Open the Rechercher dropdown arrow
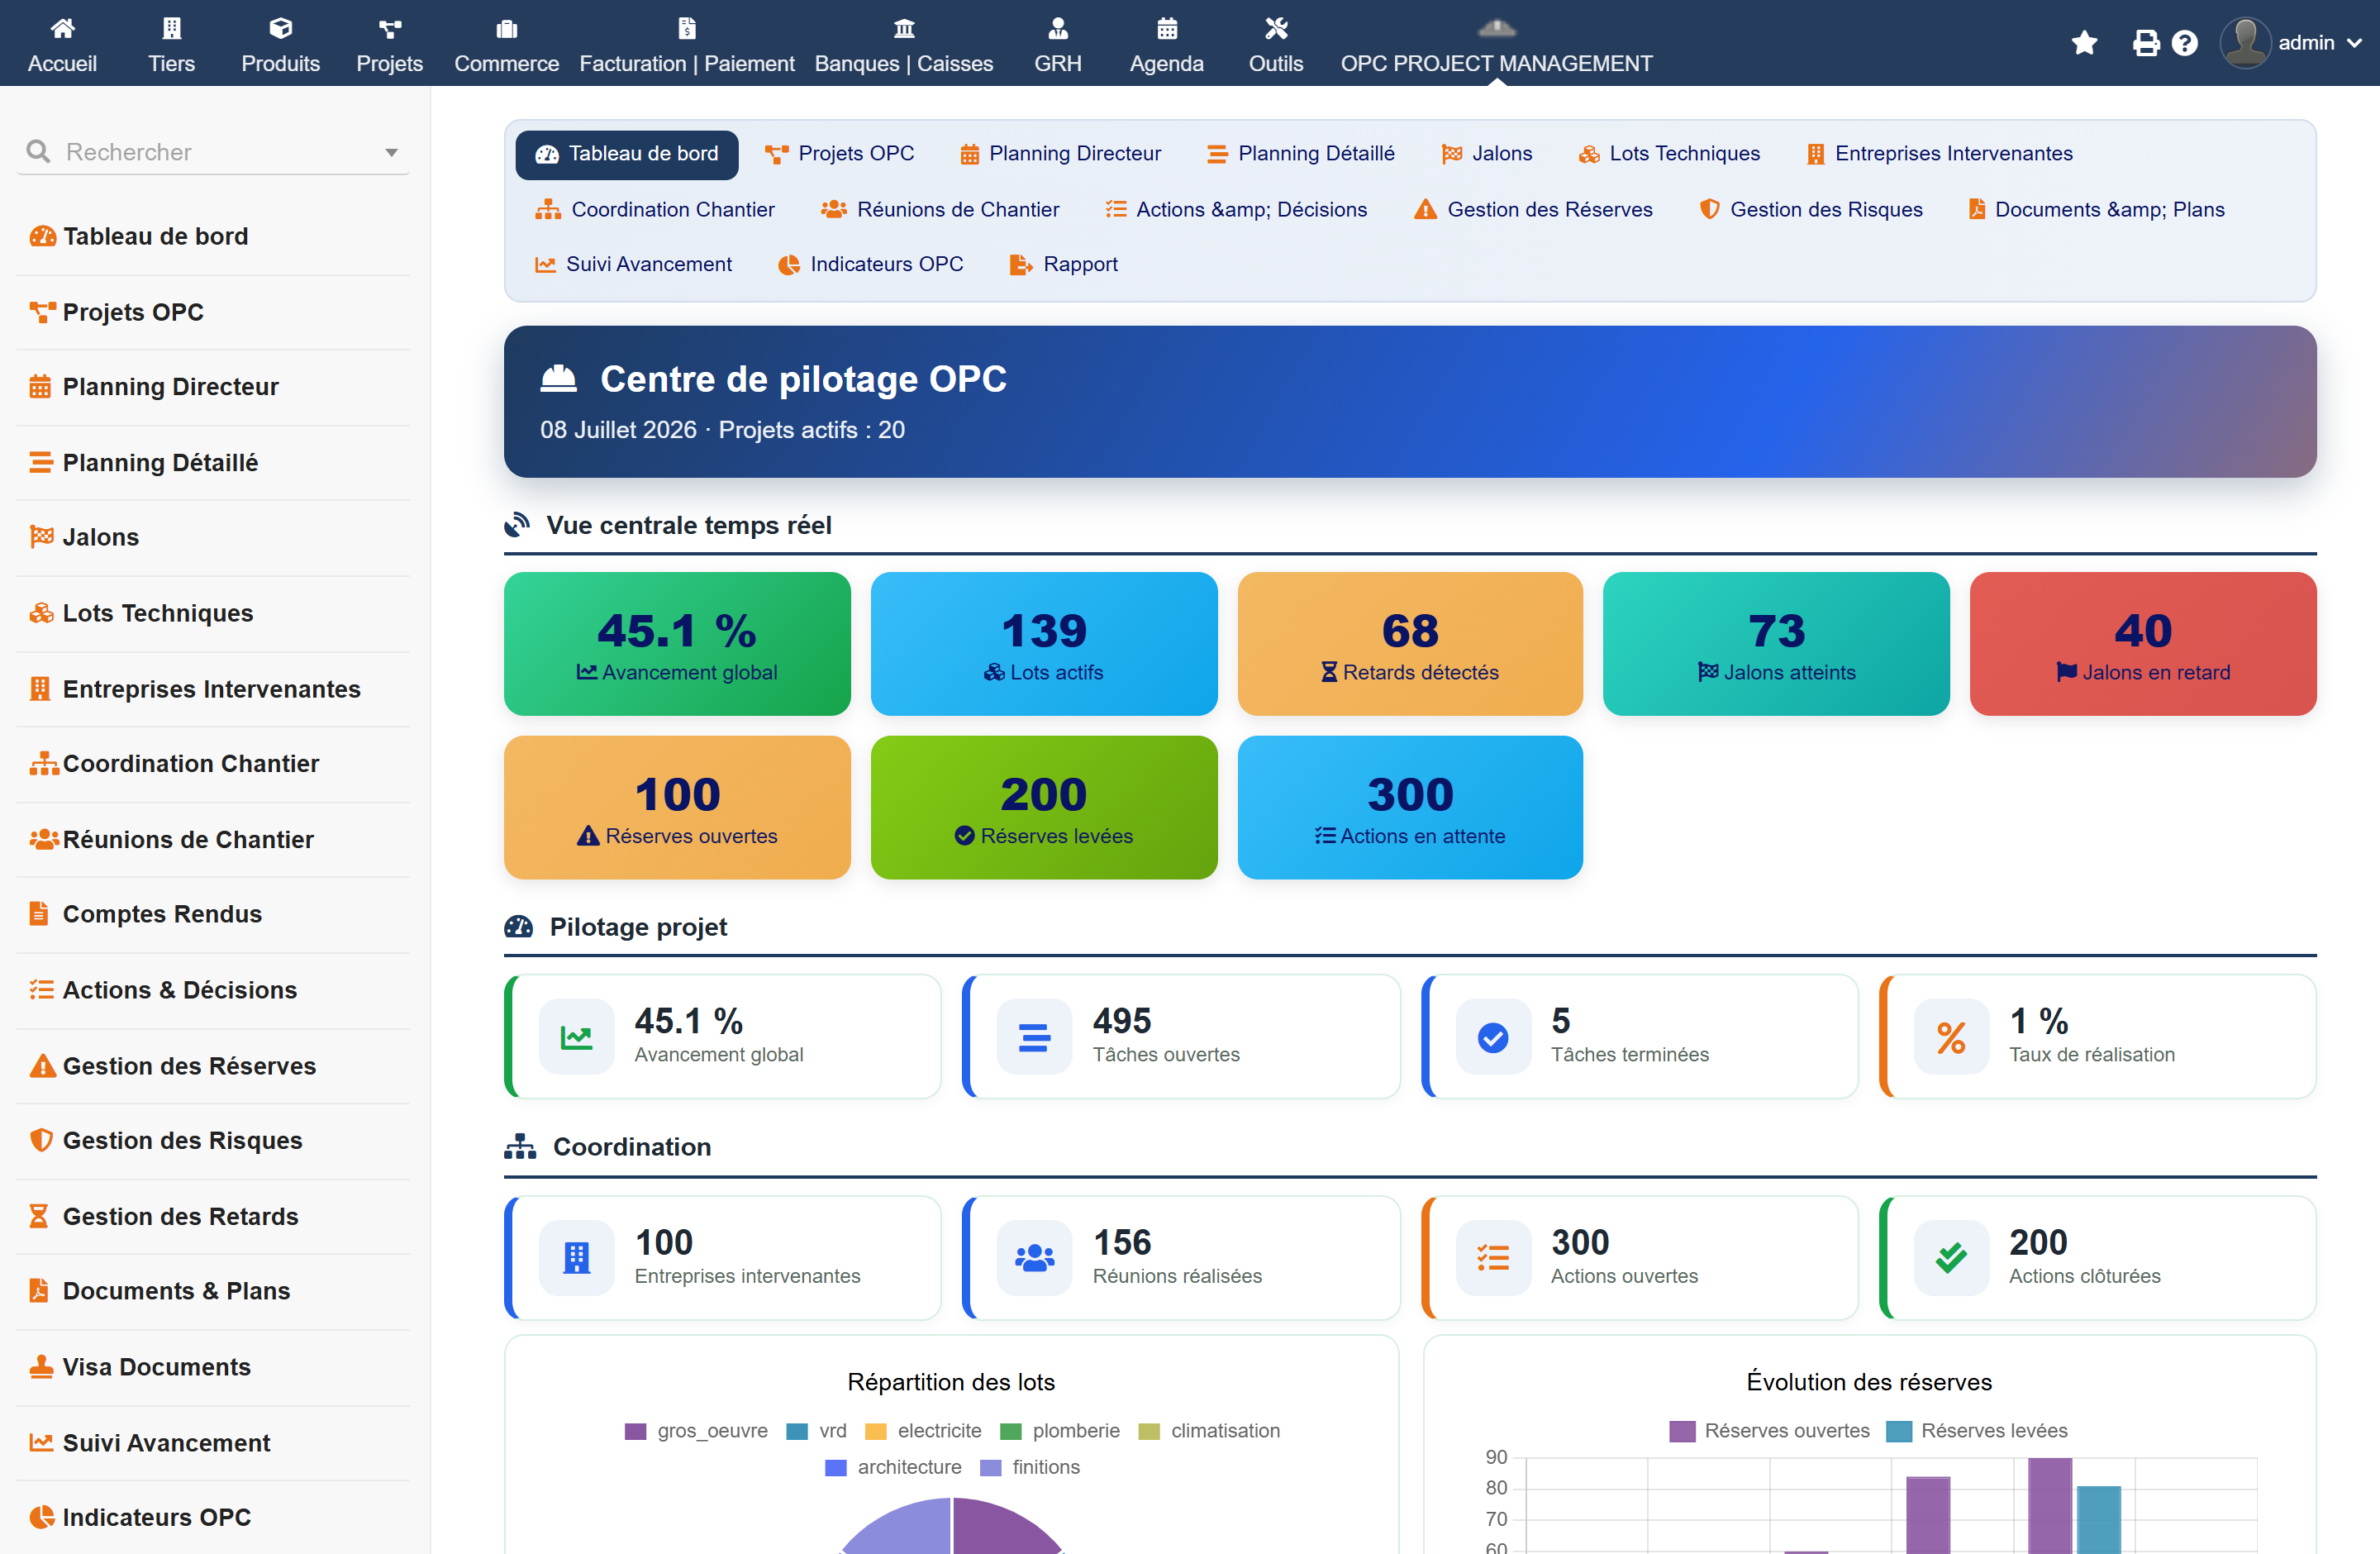Image resolution: width=2380 pixels, height=1554 pixels. (391, 153)
